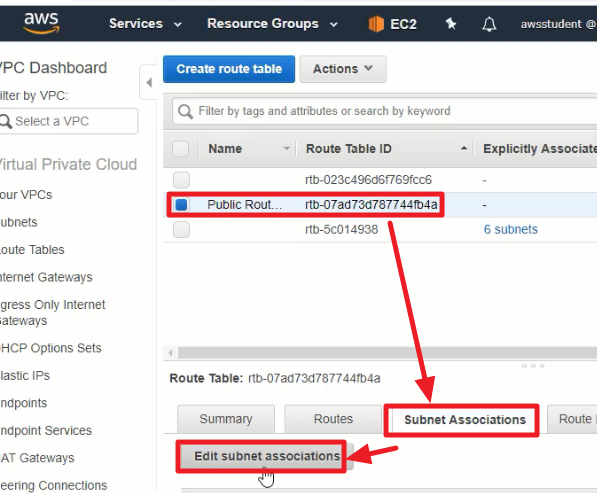Open DHCP Options Sets in sidebar
Image resolution: width=597 pixels, height=493 pixels.
(50, 348)
